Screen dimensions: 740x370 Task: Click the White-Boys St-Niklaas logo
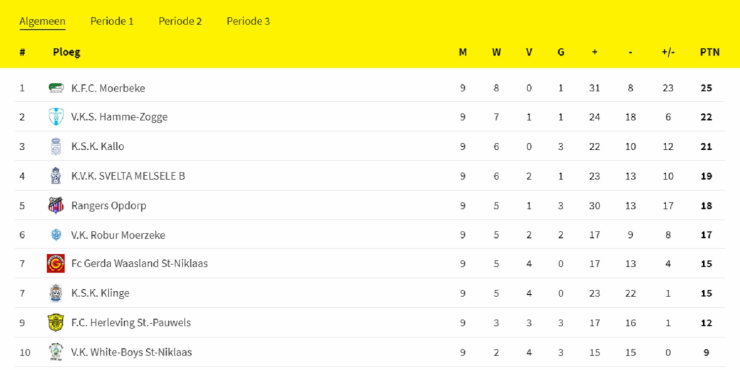click(x=56, y=352)
